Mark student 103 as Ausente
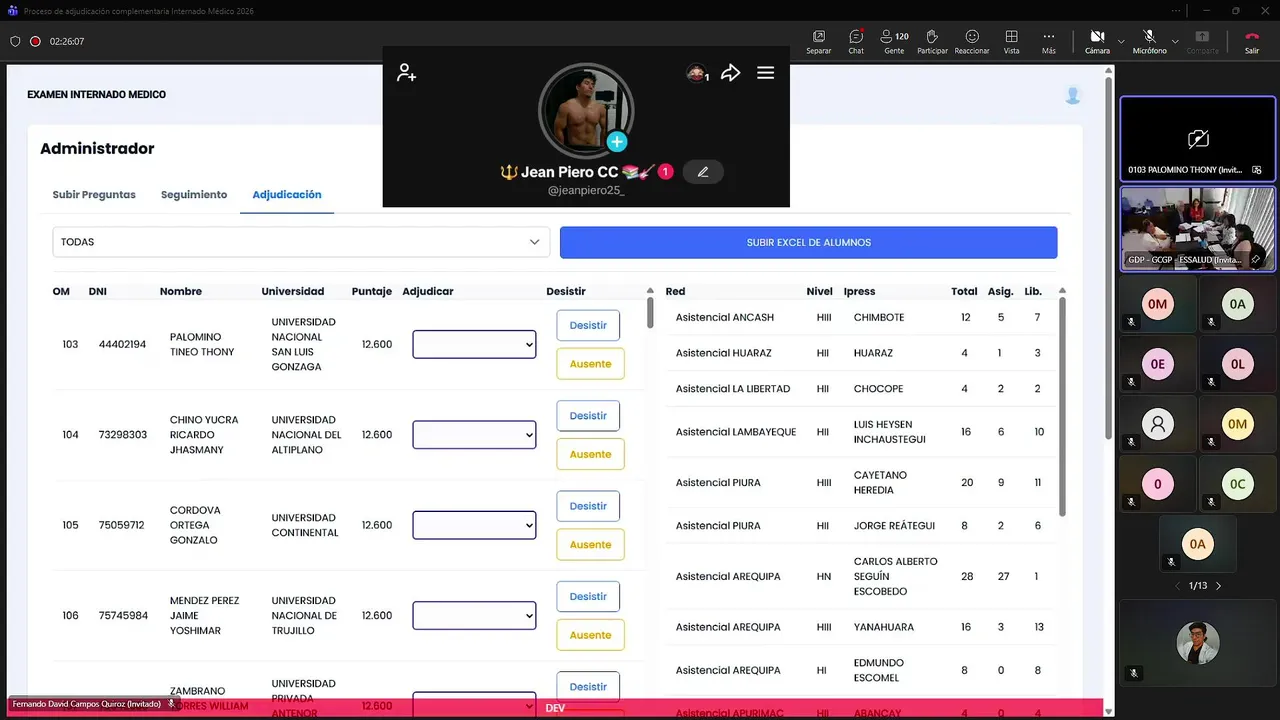 [590, 364]
